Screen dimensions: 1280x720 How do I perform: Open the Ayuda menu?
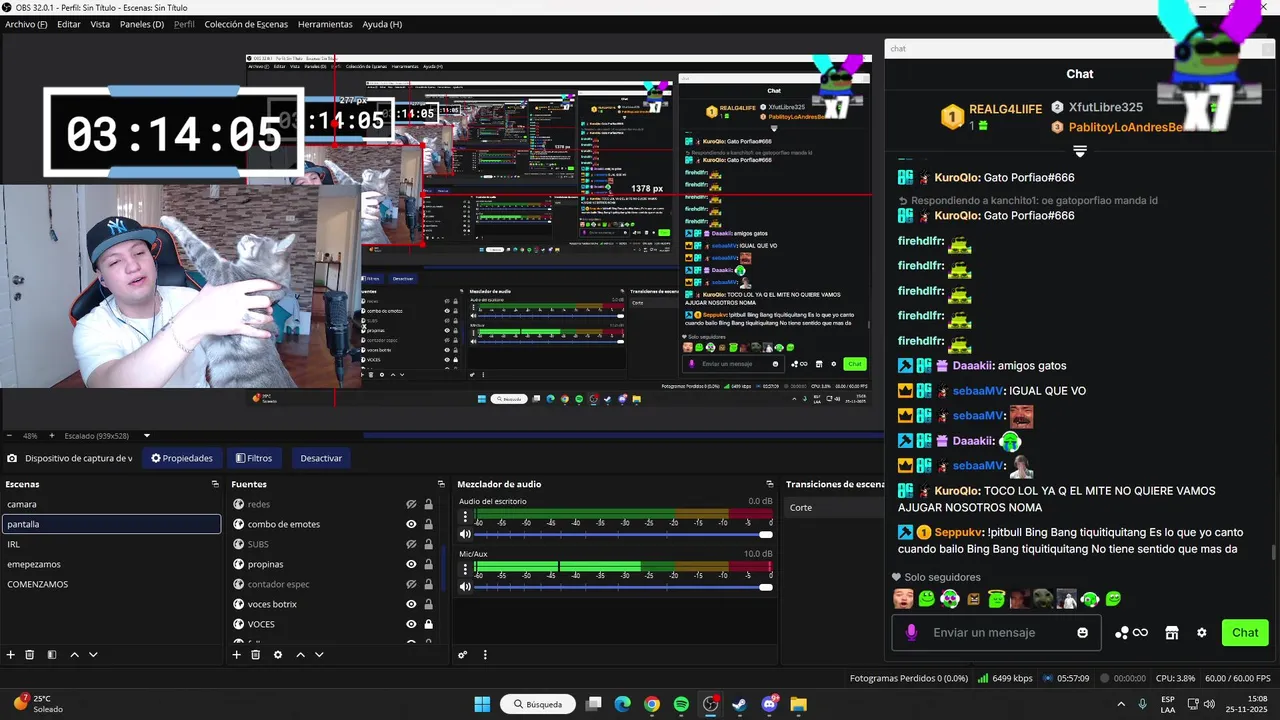[382, 24]
